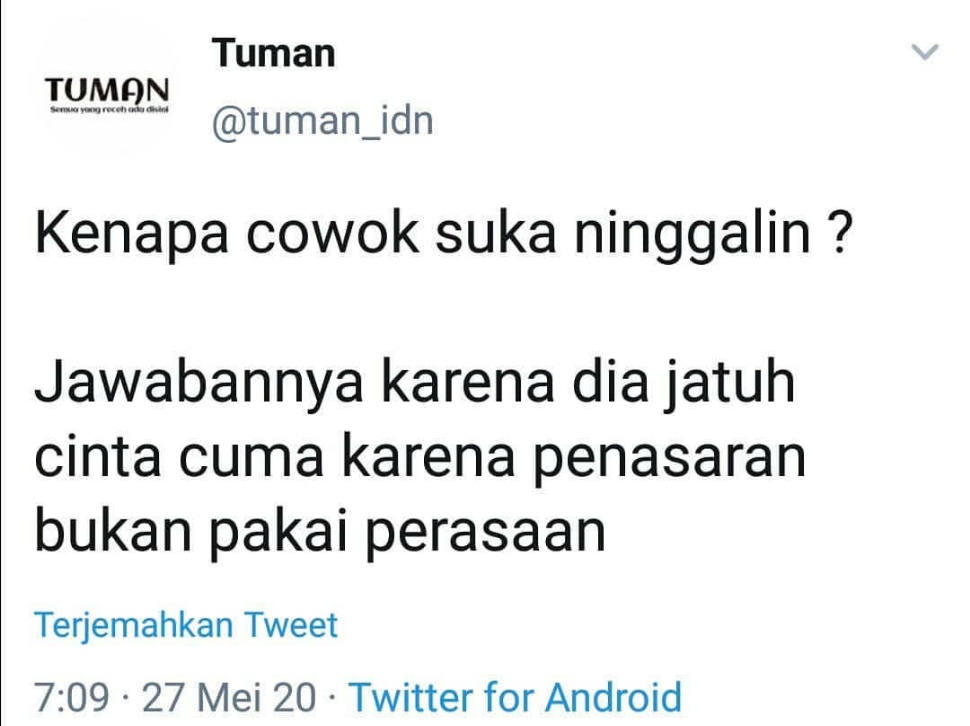Click the word 'Android' in source label
Viewport: 970px width, 726px height.
[x=613, y=698]
